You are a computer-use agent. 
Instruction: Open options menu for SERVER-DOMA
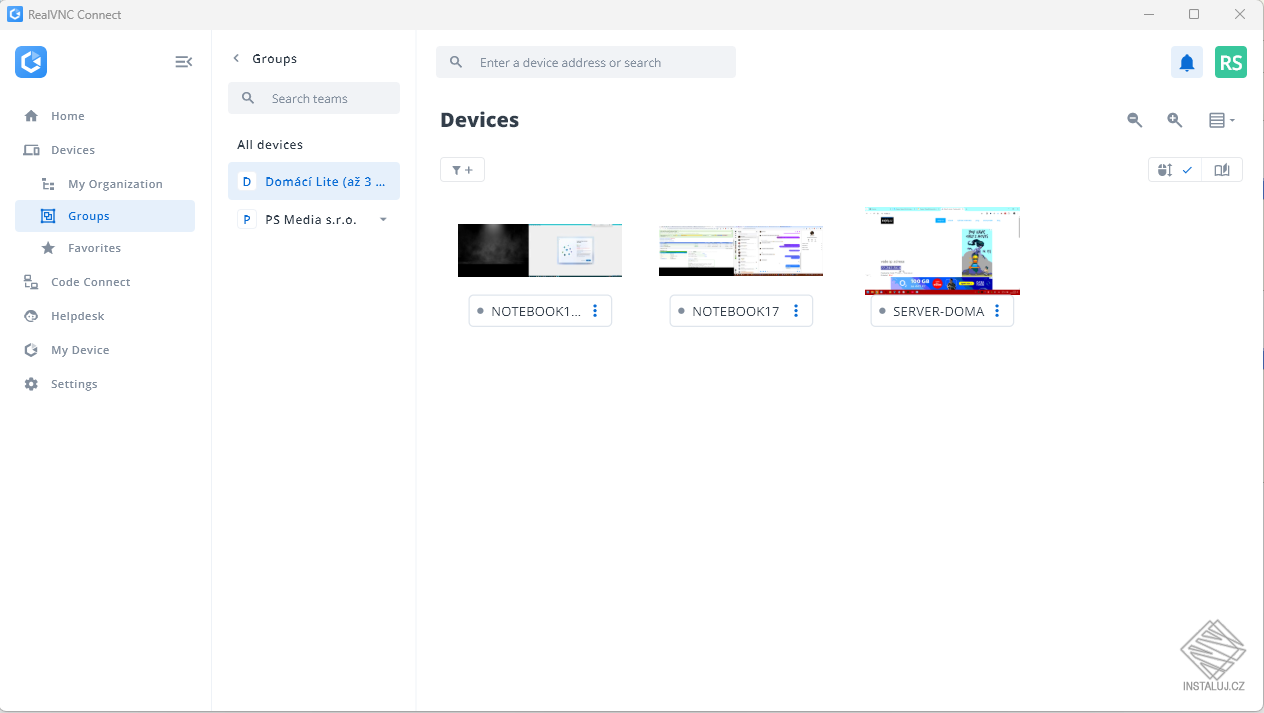997,311
